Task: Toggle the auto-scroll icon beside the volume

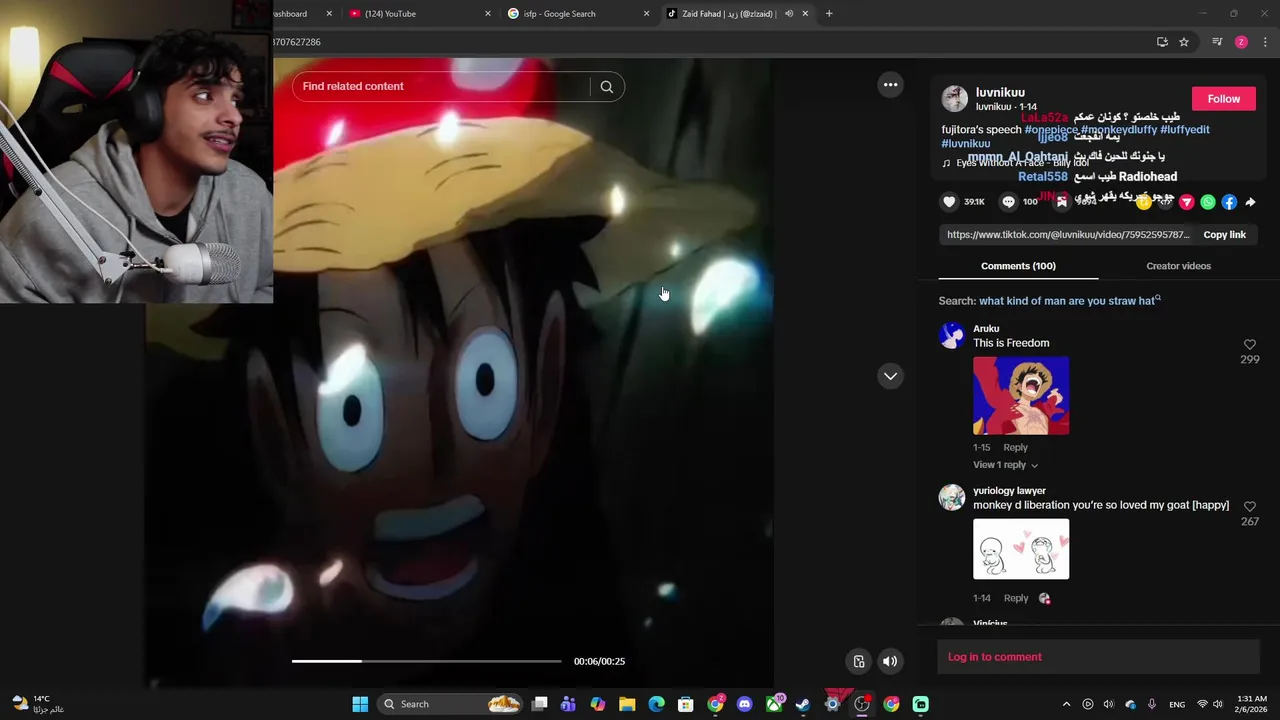Action: coord(859,661)
